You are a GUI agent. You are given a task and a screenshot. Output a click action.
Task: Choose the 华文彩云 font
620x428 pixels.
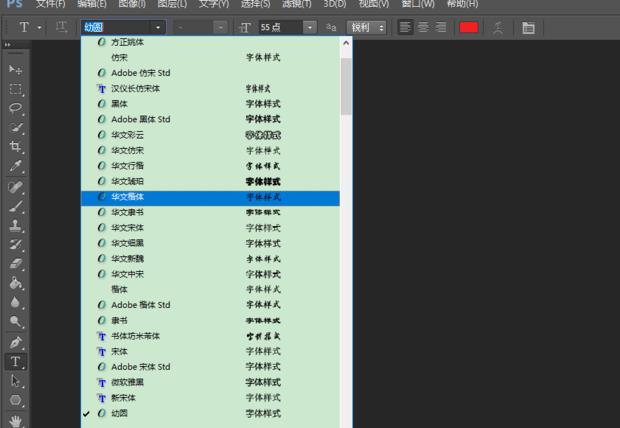click(210, 135)
